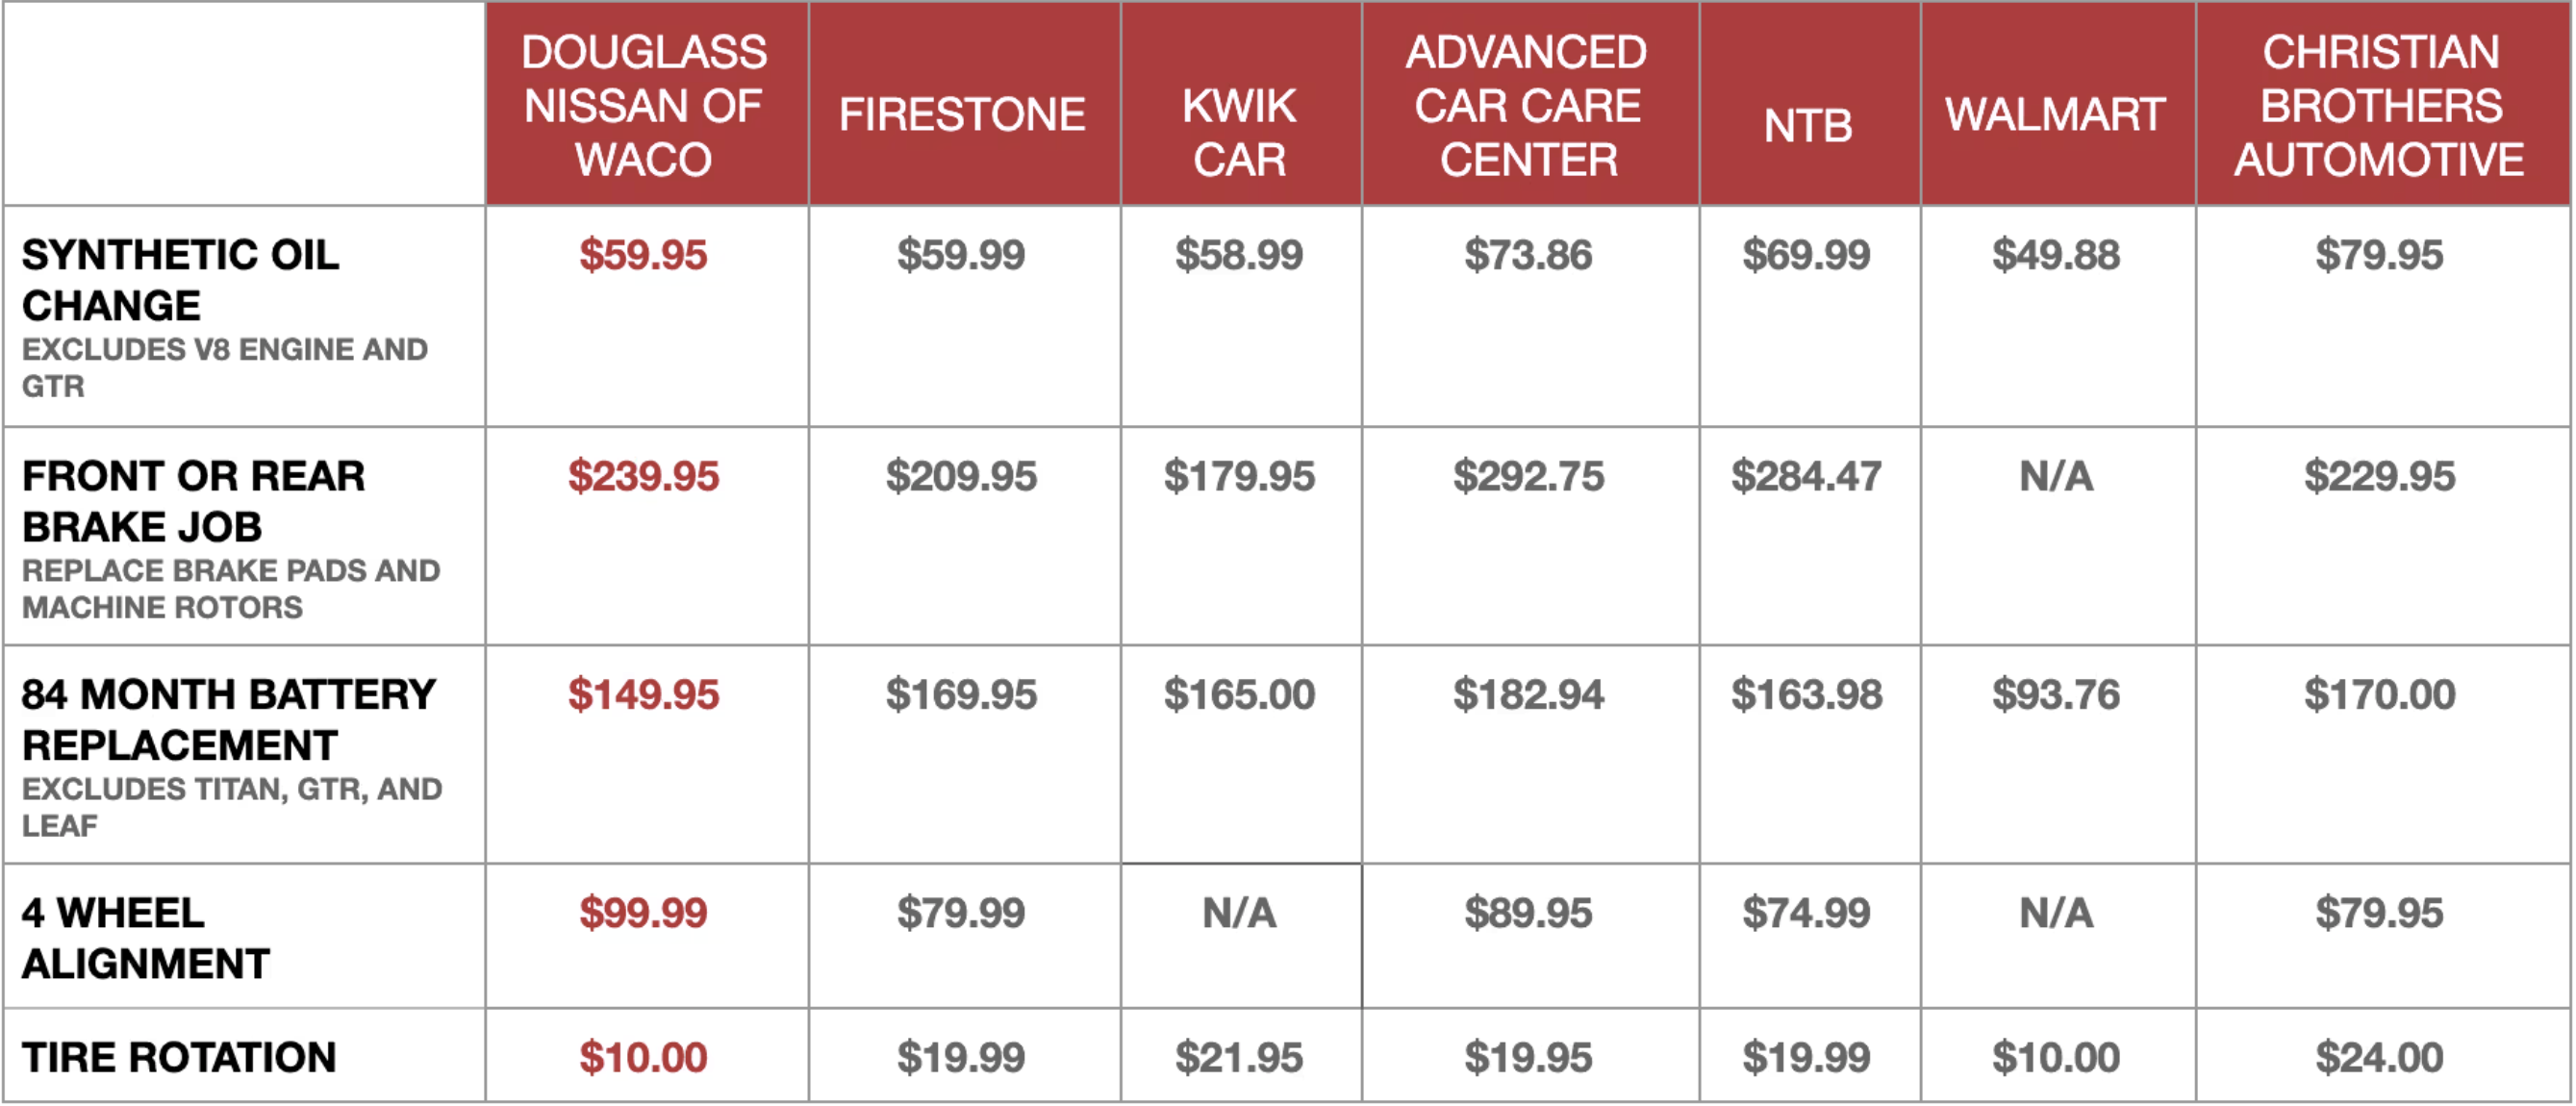Select the Walmart column header
This screenshot has height=1106, width=2576.
[2055, 114]
